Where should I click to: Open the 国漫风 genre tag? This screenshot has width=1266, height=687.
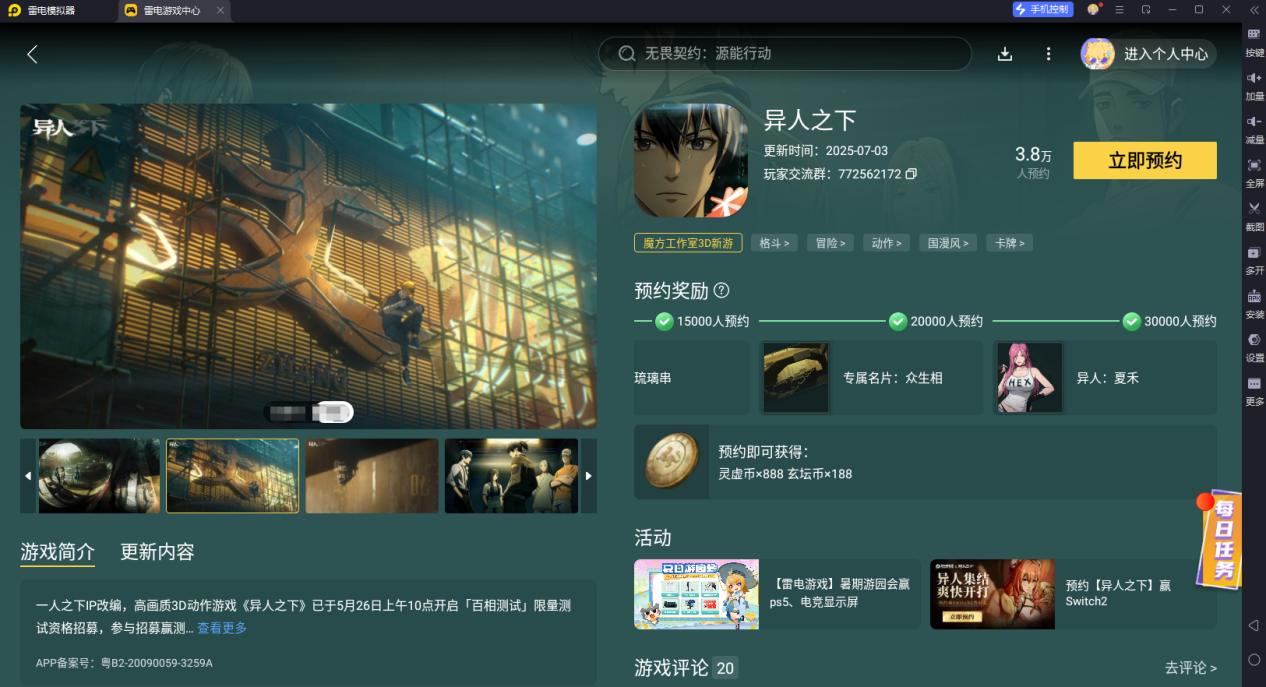(x=948, y=243)
